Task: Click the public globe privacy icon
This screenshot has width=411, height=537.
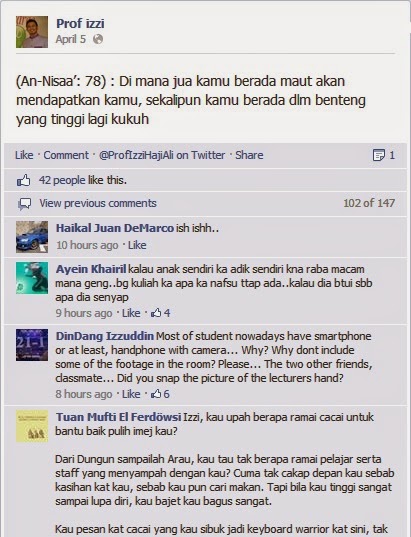Action: [98, 39]
